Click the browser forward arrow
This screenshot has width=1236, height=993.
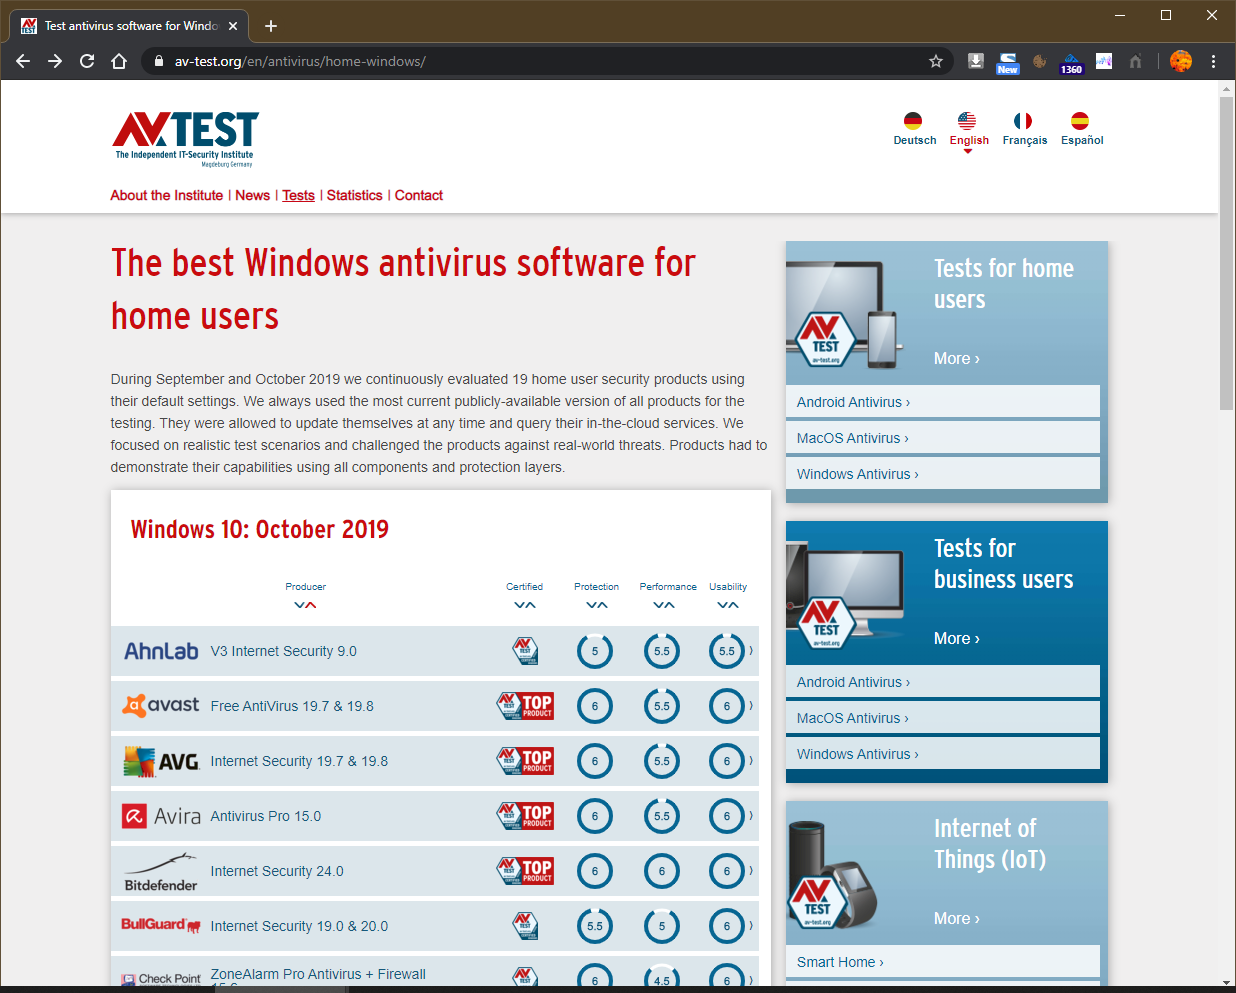(x=55, y=61)
